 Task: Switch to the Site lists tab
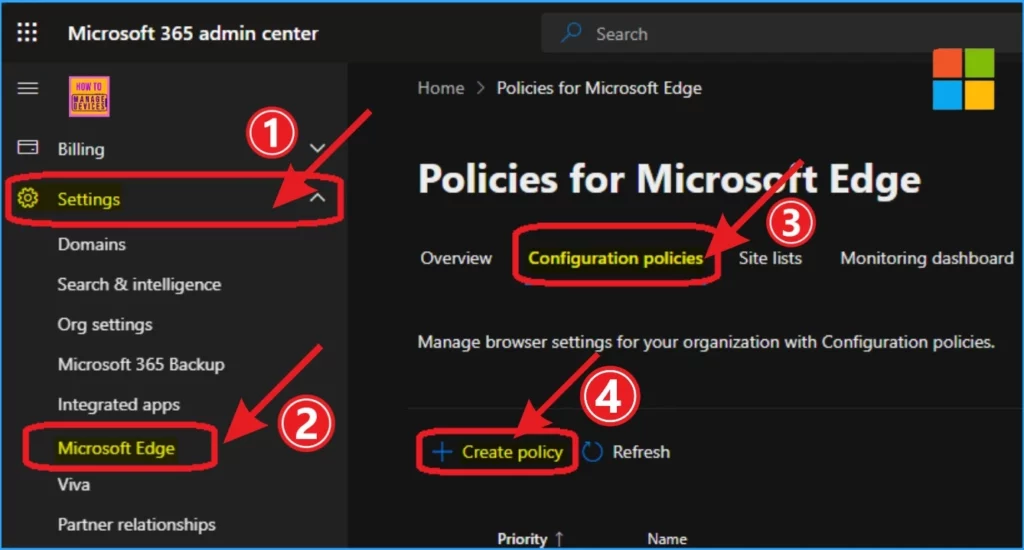(x=770, y=258)
